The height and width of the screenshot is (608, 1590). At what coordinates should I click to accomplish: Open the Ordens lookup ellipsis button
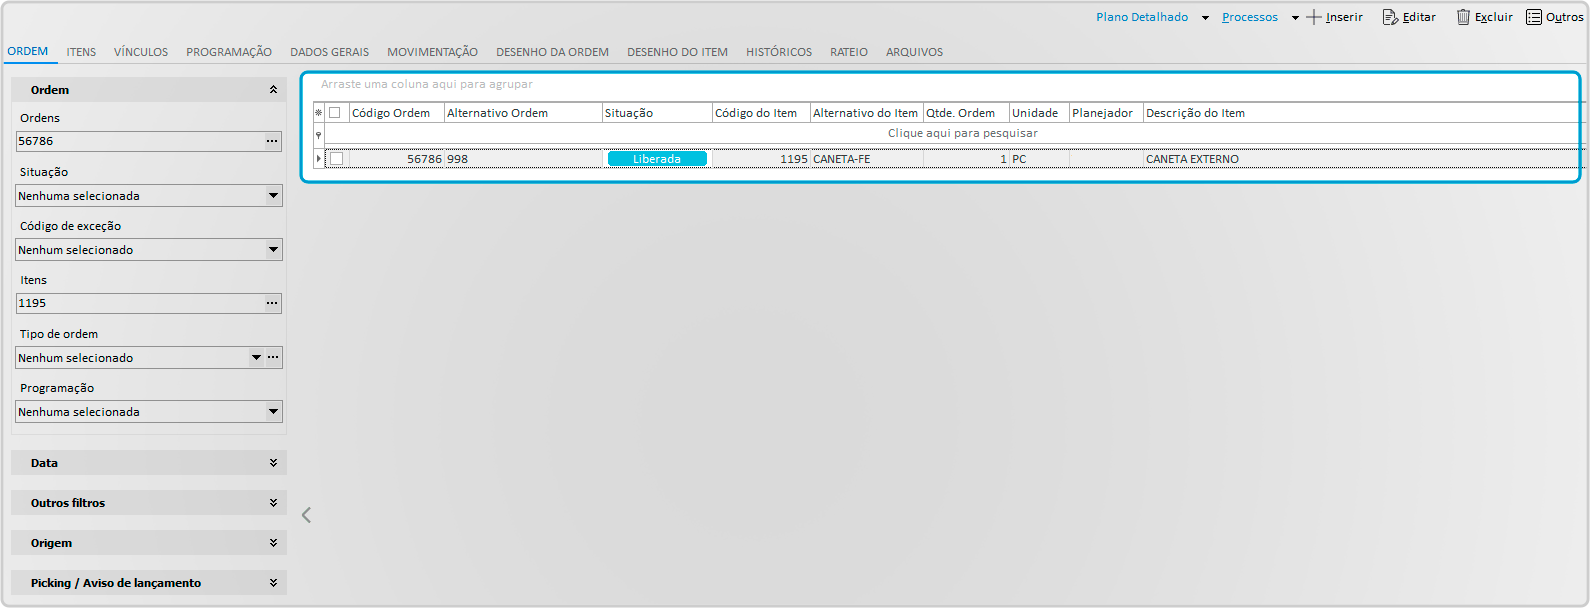[x=272, y=142]
